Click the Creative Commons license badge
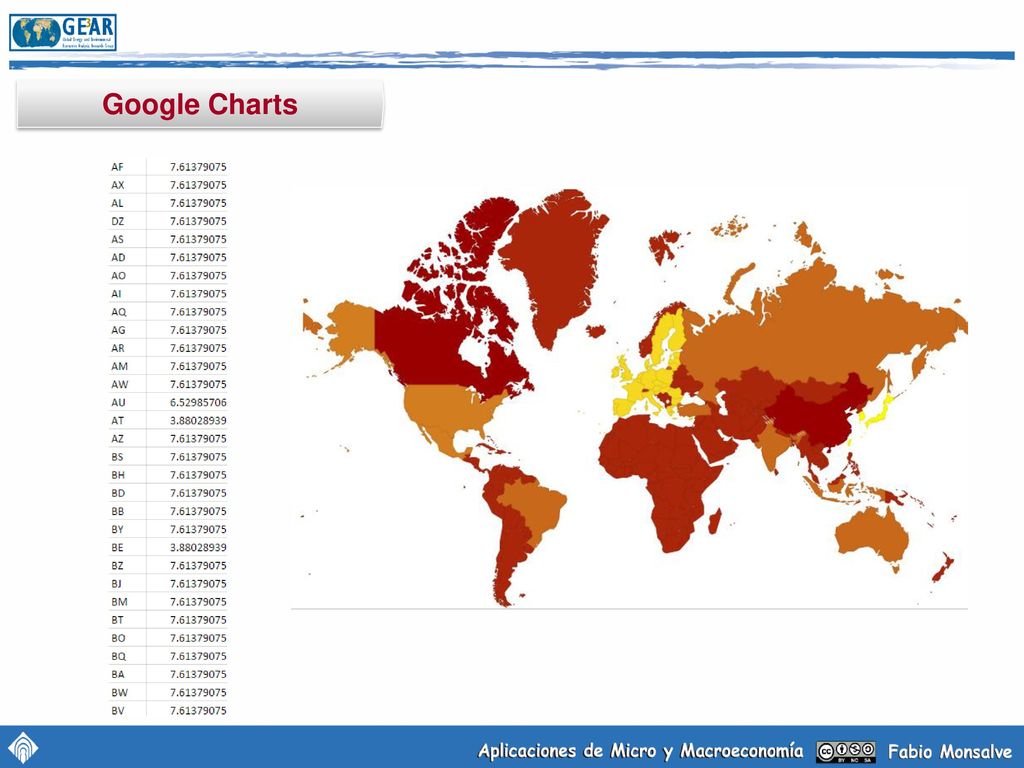 pyautogui.click(x=845, y=751)
